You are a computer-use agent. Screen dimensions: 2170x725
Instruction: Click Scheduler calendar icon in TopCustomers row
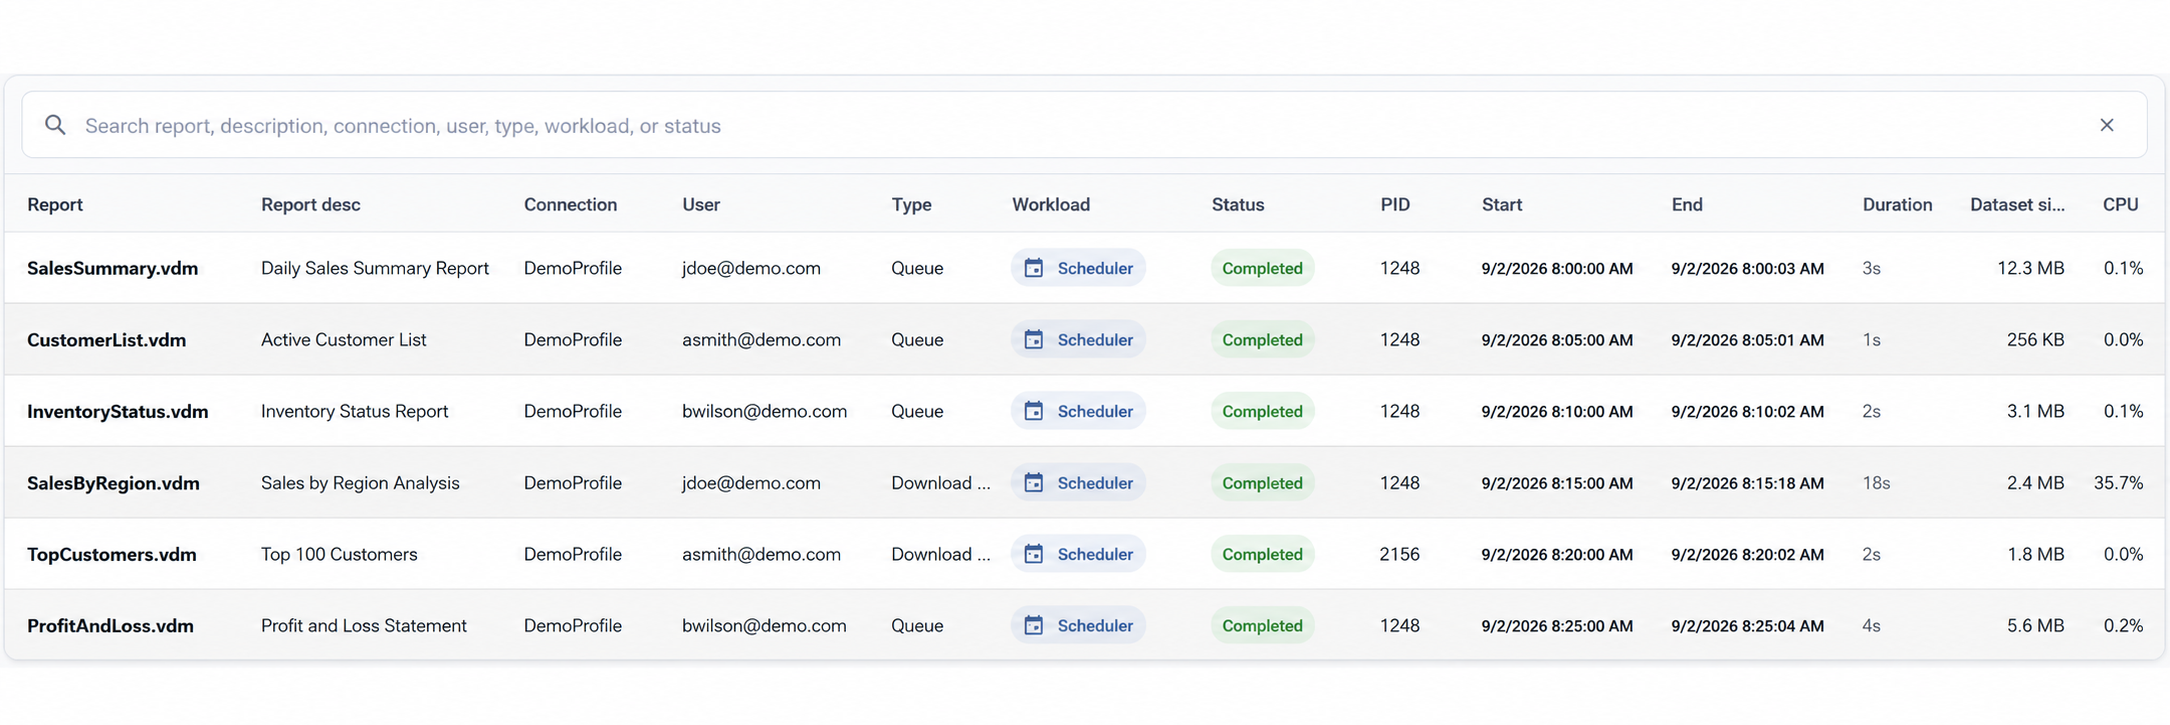coord(1034,554)
